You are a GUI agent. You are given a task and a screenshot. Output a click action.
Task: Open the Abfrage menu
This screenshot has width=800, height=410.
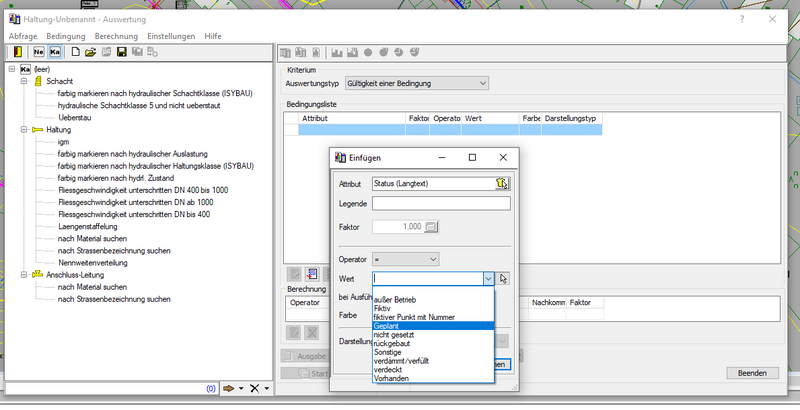(23, 36)
